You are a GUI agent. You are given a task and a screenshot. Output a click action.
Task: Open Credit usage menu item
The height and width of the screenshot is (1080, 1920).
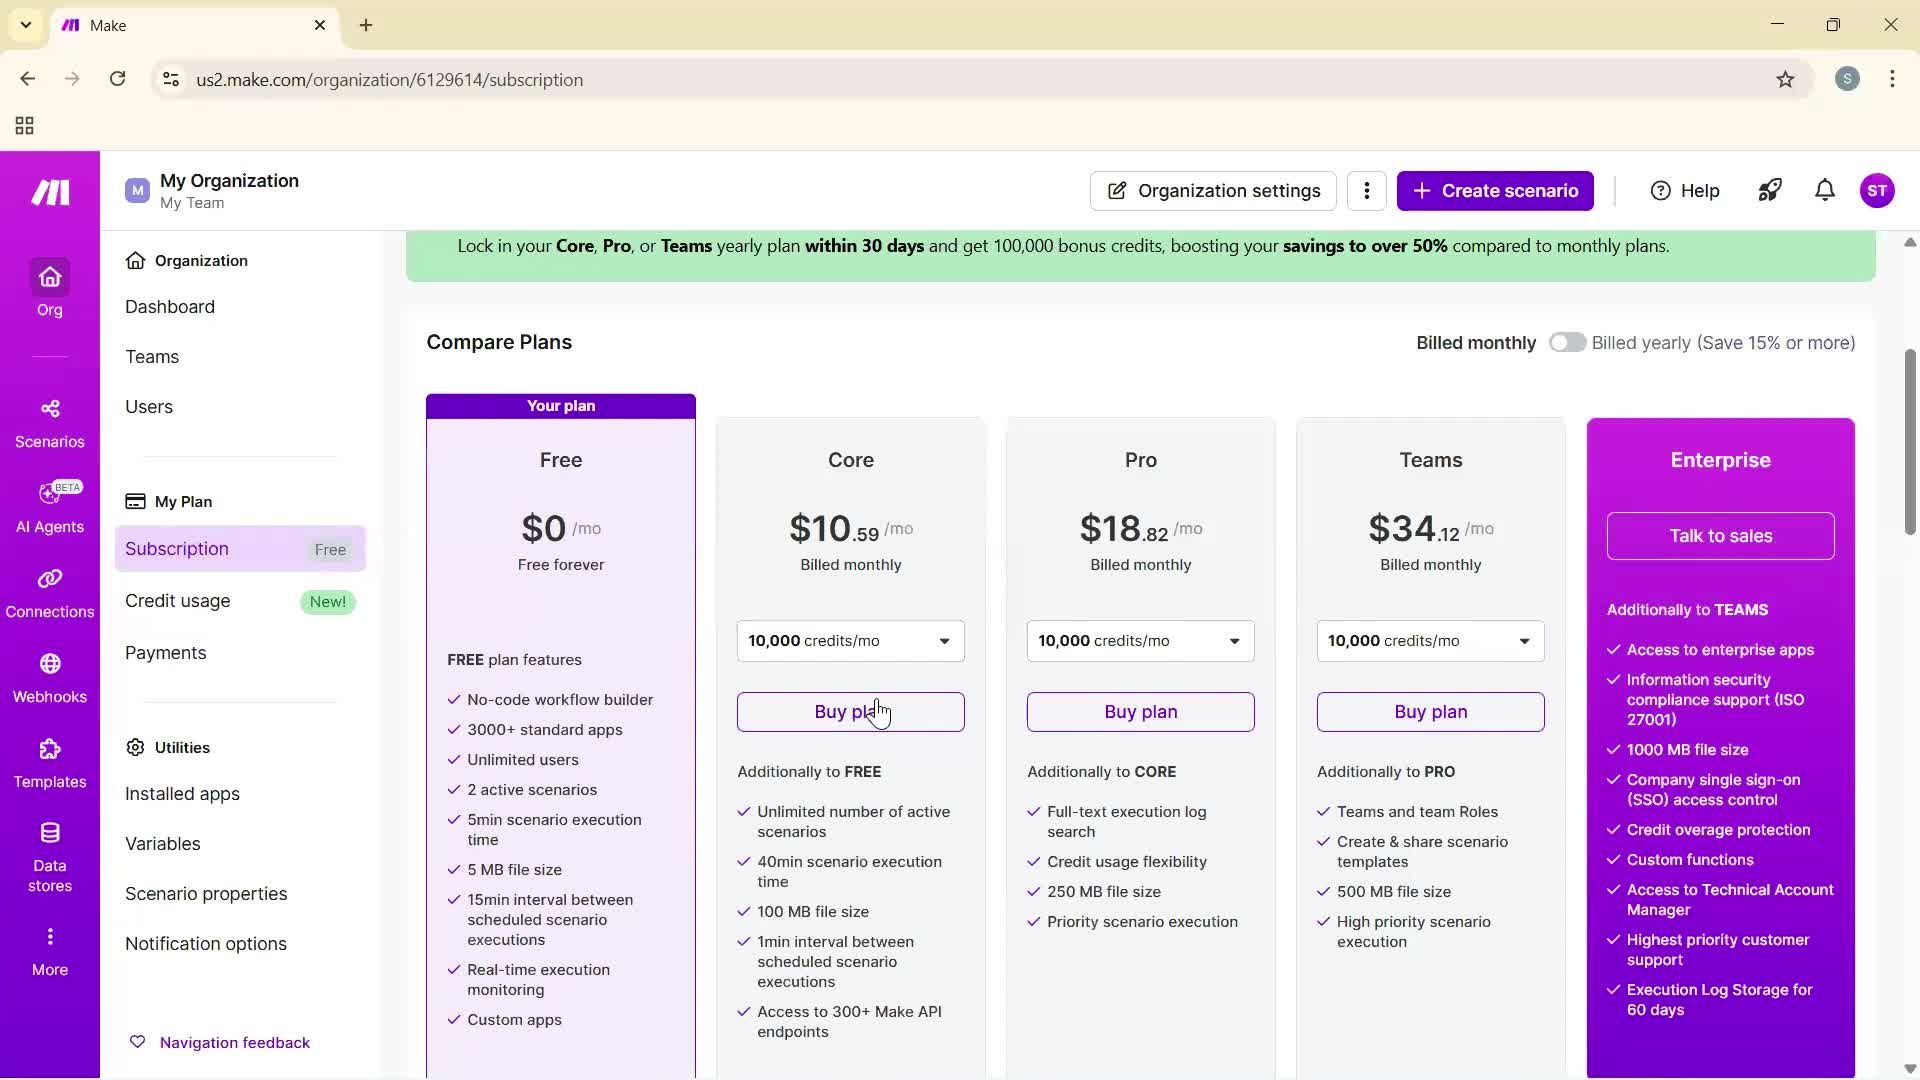178,601
